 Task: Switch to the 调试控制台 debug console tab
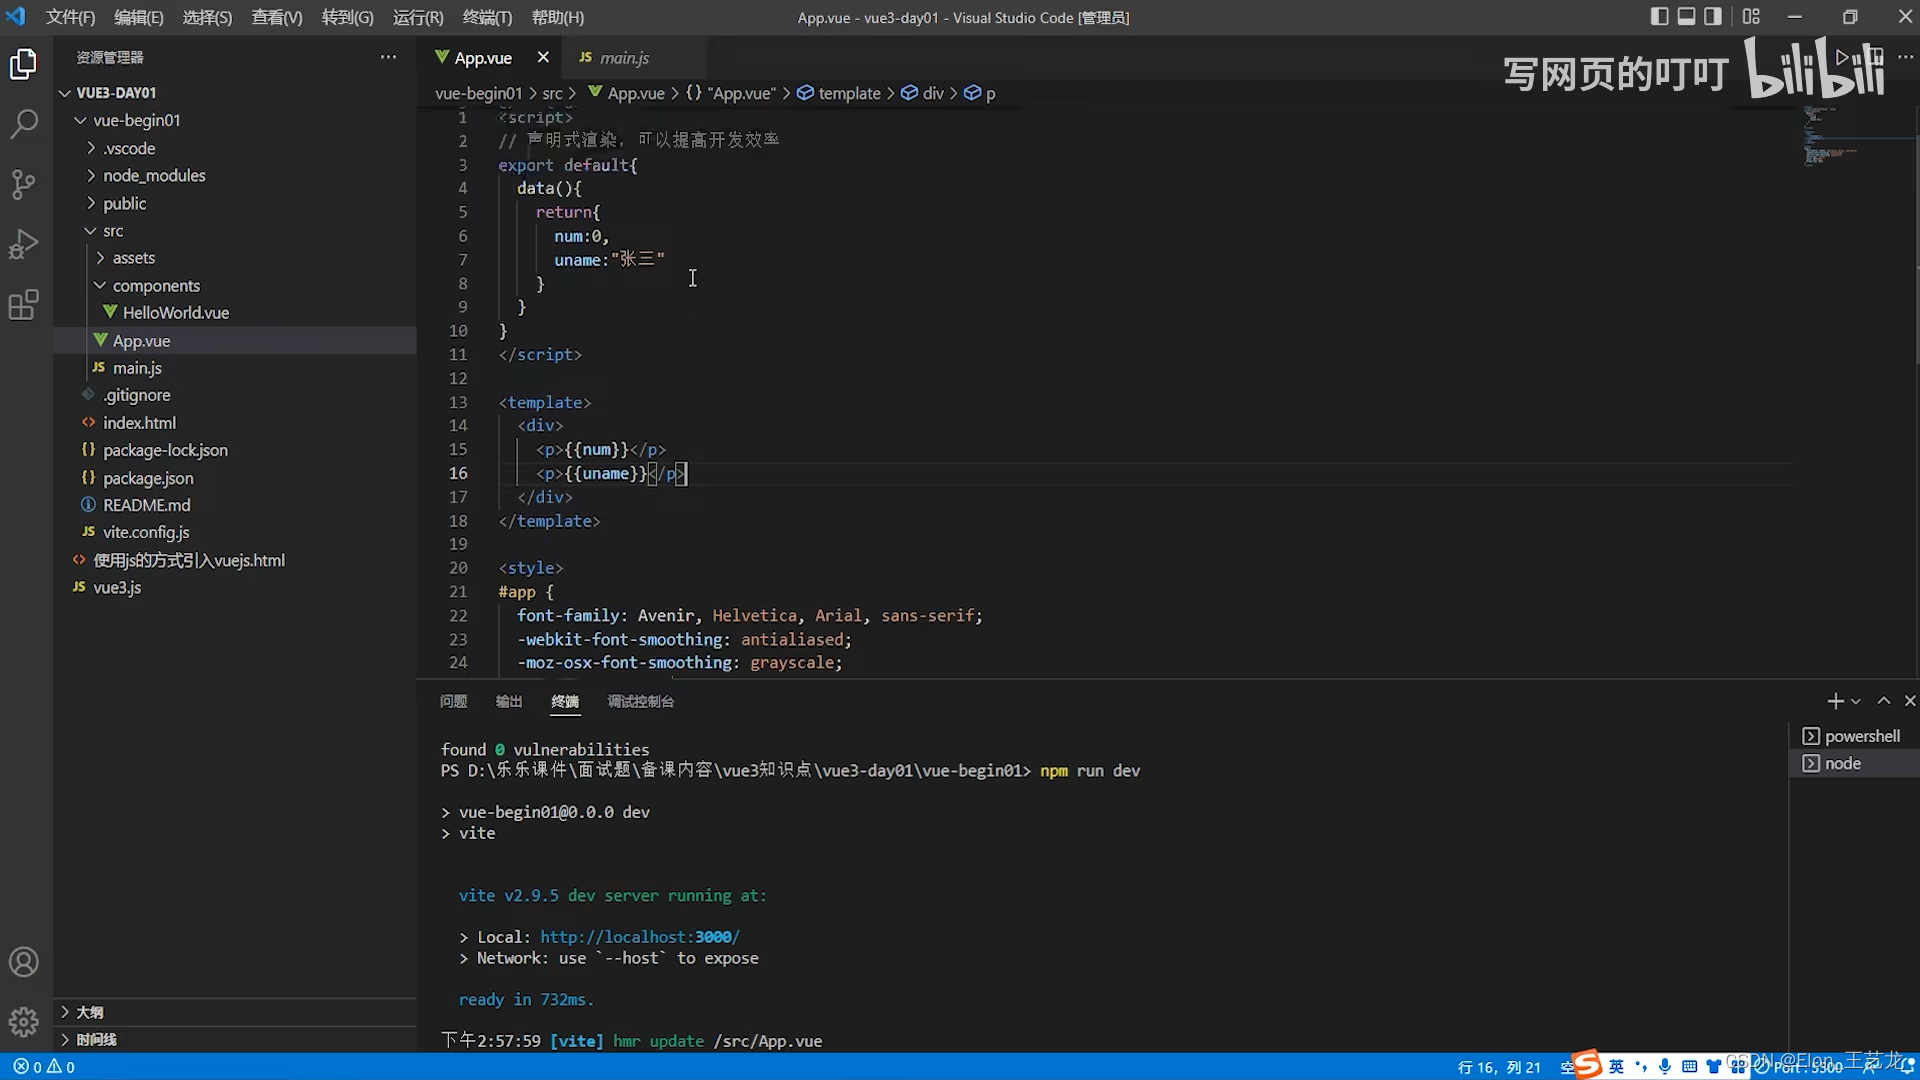point(640,701)
